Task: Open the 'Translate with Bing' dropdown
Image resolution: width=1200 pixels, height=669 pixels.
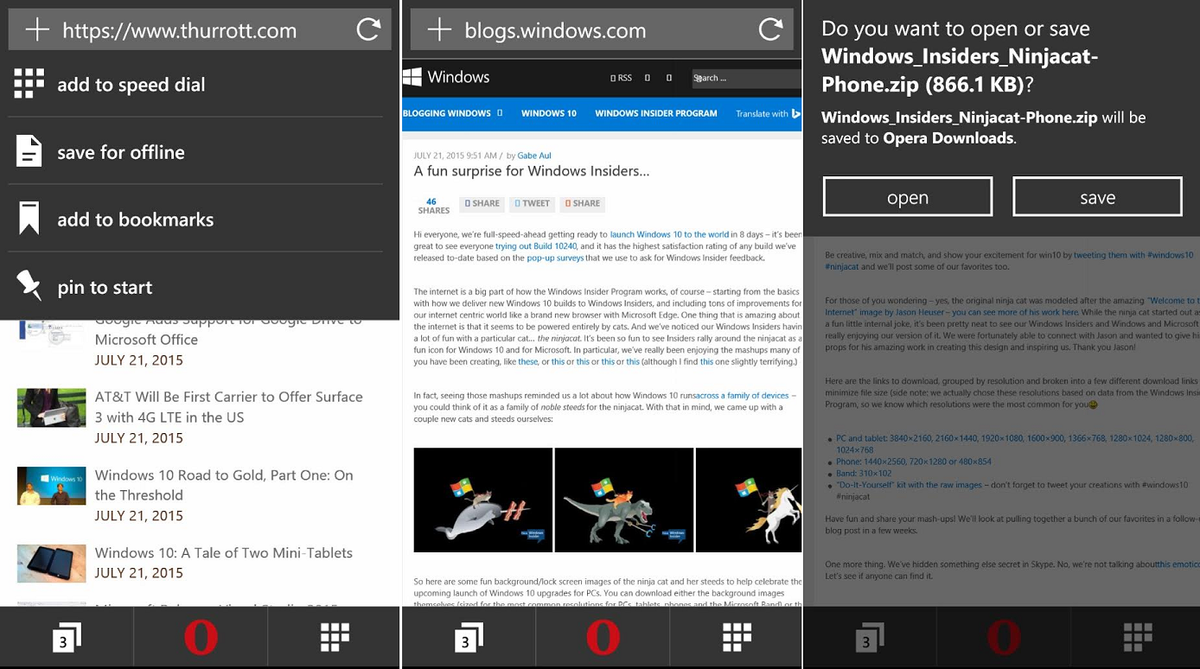Action: [763, 113]
